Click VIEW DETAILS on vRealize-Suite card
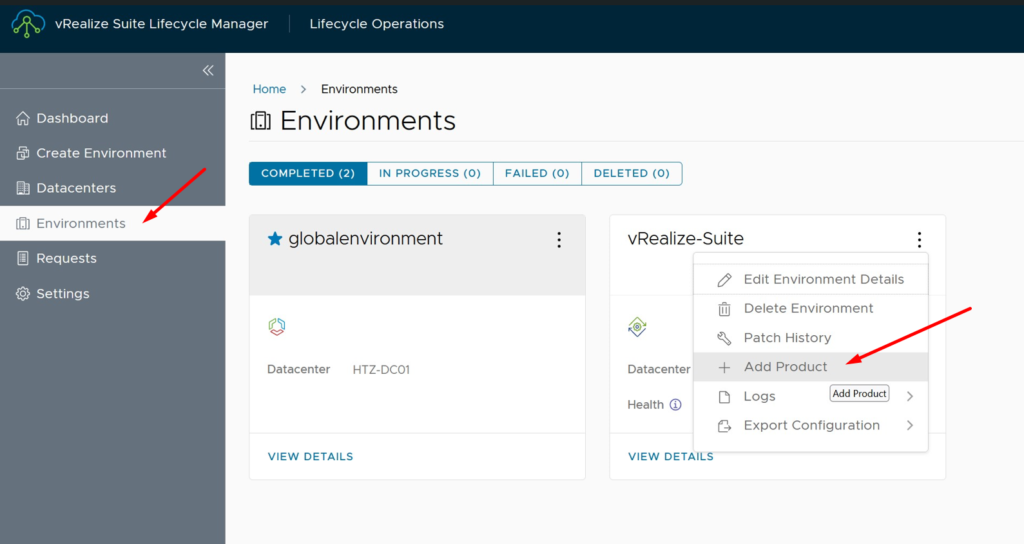The image size is (1024, 544). click(x=671, y=456)
